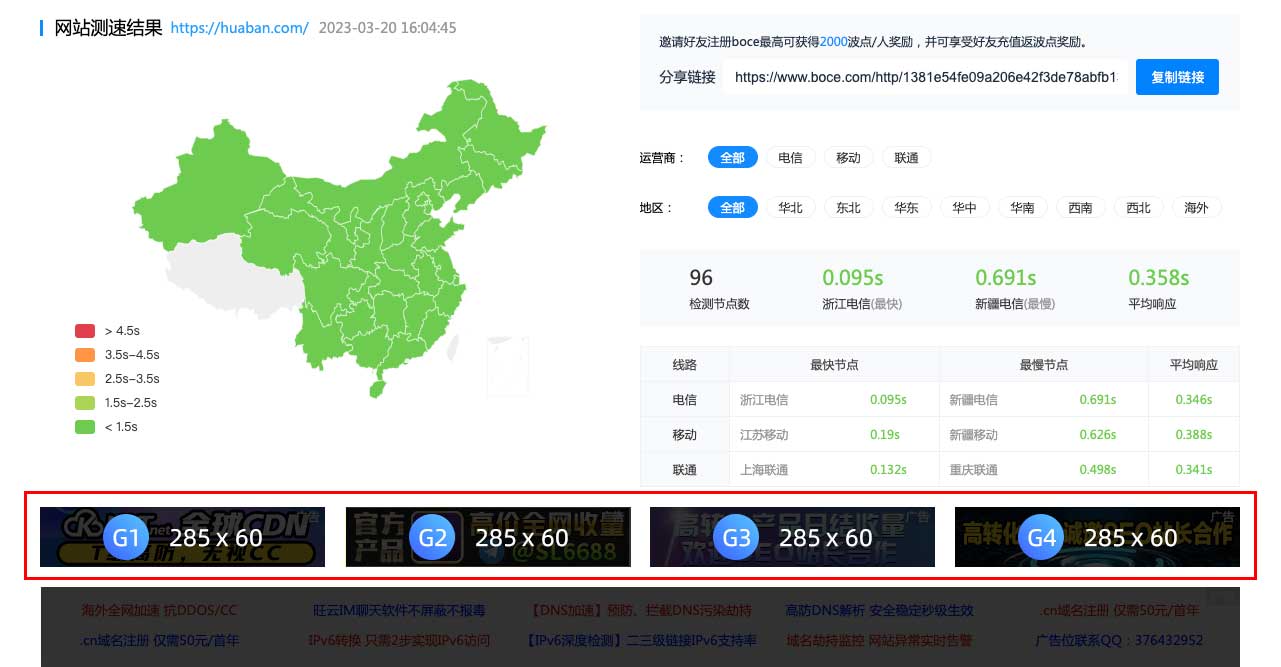The image size is (1281, 667).
Task: Filter the region by 华北
Action: click(x=790, y=208)
